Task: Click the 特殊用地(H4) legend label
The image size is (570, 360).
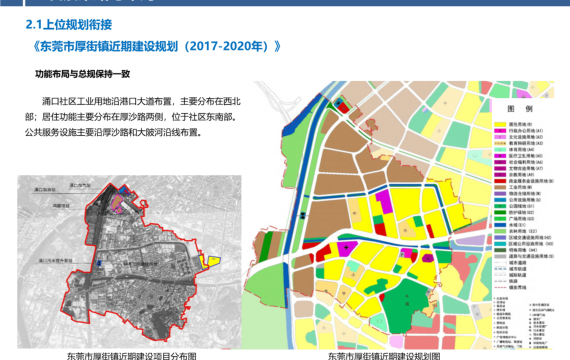Action: pyautogui.click(x=523, y=250)
